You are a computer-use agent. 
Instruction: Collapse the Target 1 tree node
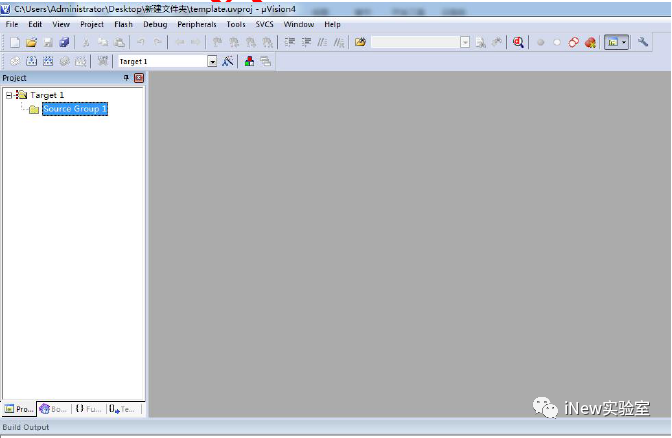pos(9,95)
